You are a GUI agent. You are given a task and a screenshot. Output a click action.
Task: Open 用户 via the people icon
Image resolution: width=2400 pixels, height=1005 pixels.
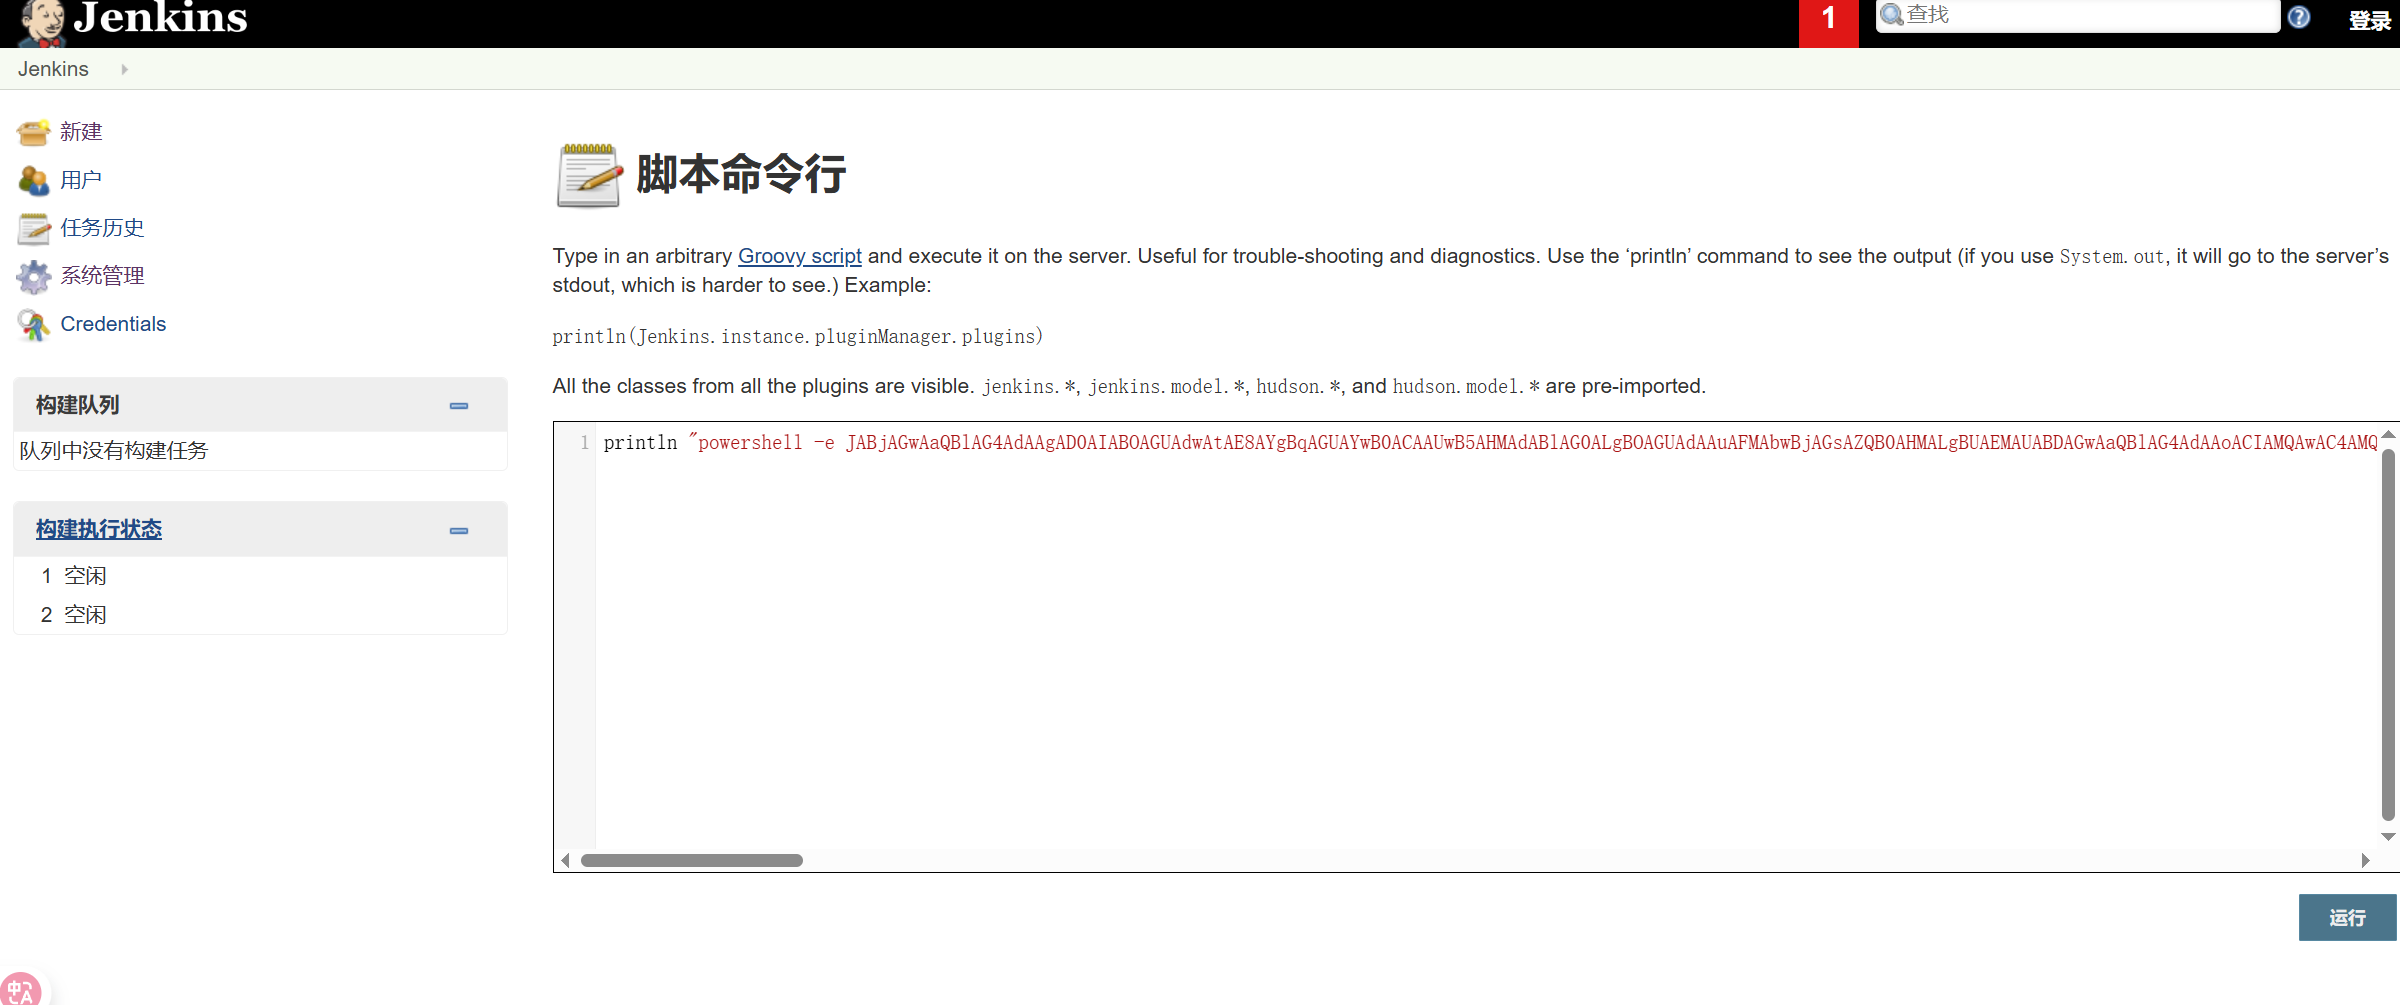(x=33, y=180)
